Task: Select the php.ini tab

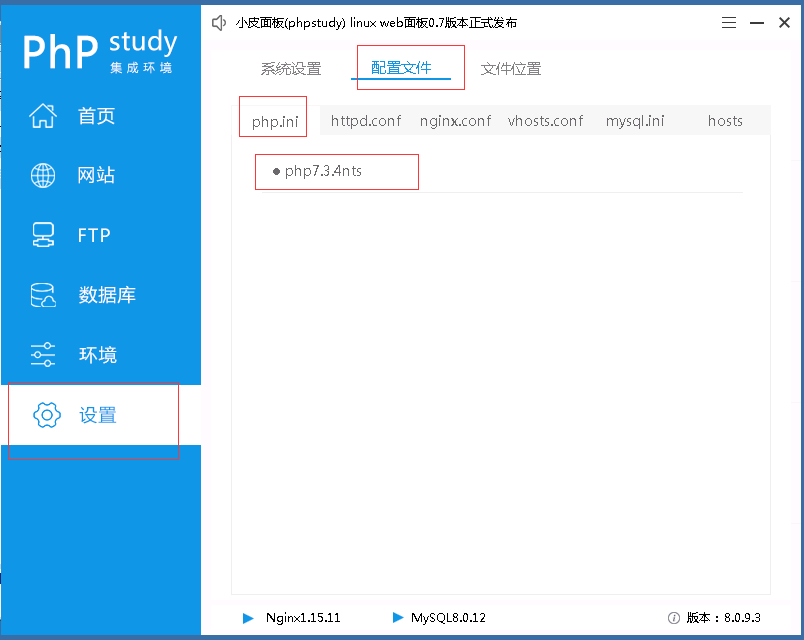Action: [275, 122]
